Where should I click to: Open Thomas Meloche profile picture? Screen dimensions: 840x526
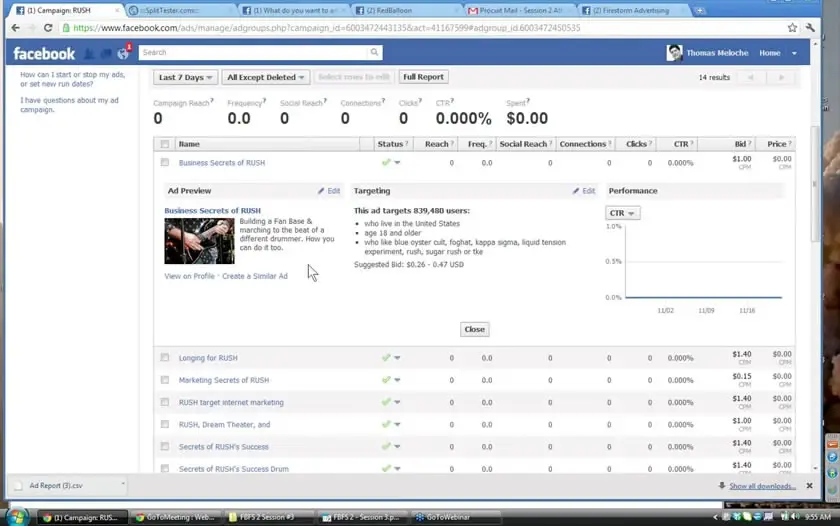674,52
